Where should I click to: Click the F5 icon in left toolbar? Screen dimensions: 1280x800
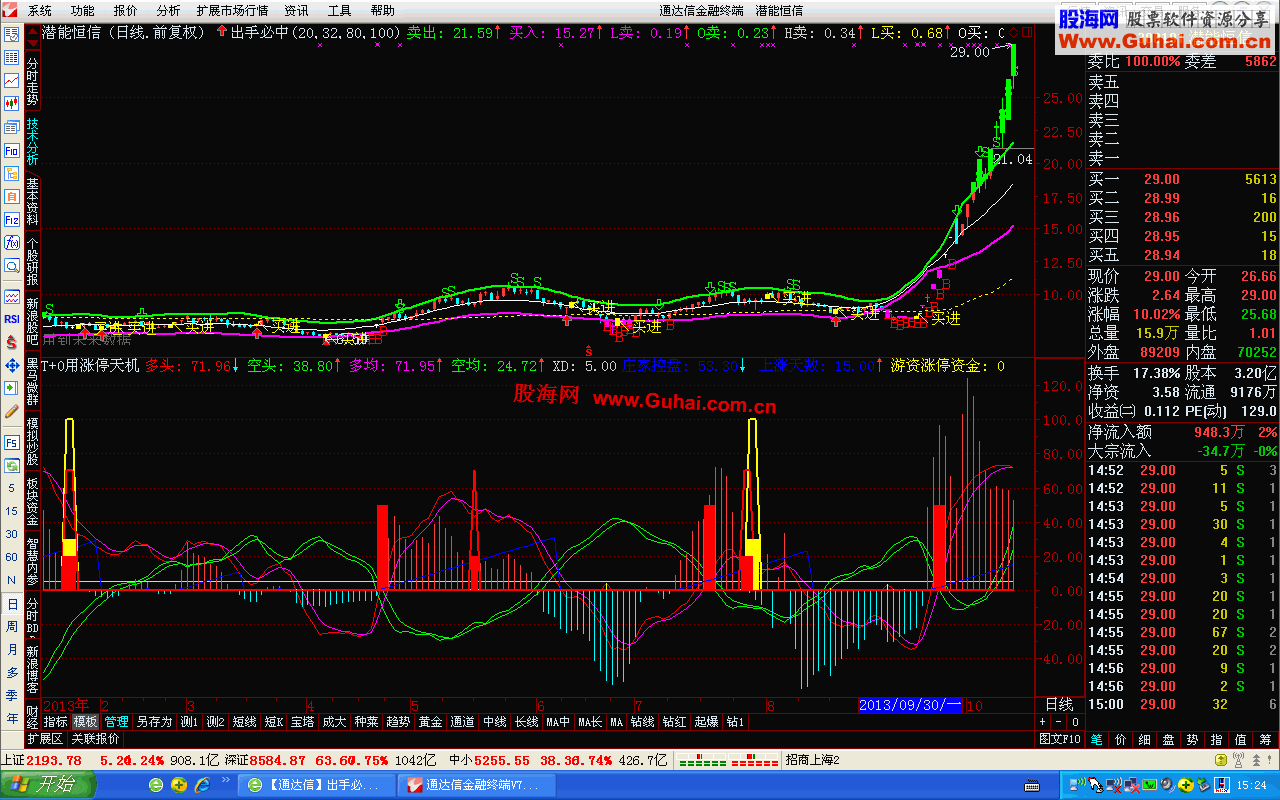coord(12,443)
